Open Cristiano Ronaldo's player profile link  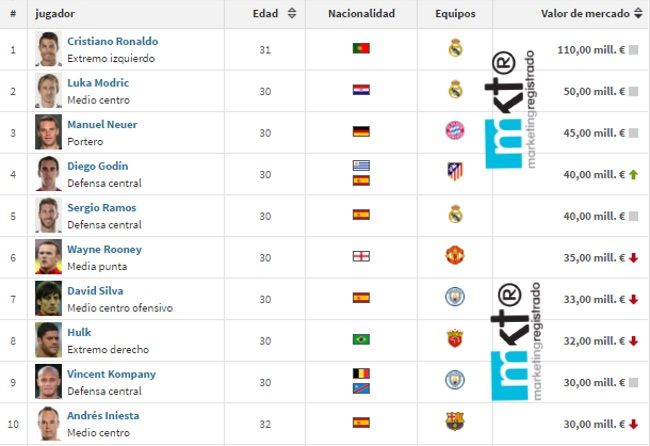coord(112,41)
